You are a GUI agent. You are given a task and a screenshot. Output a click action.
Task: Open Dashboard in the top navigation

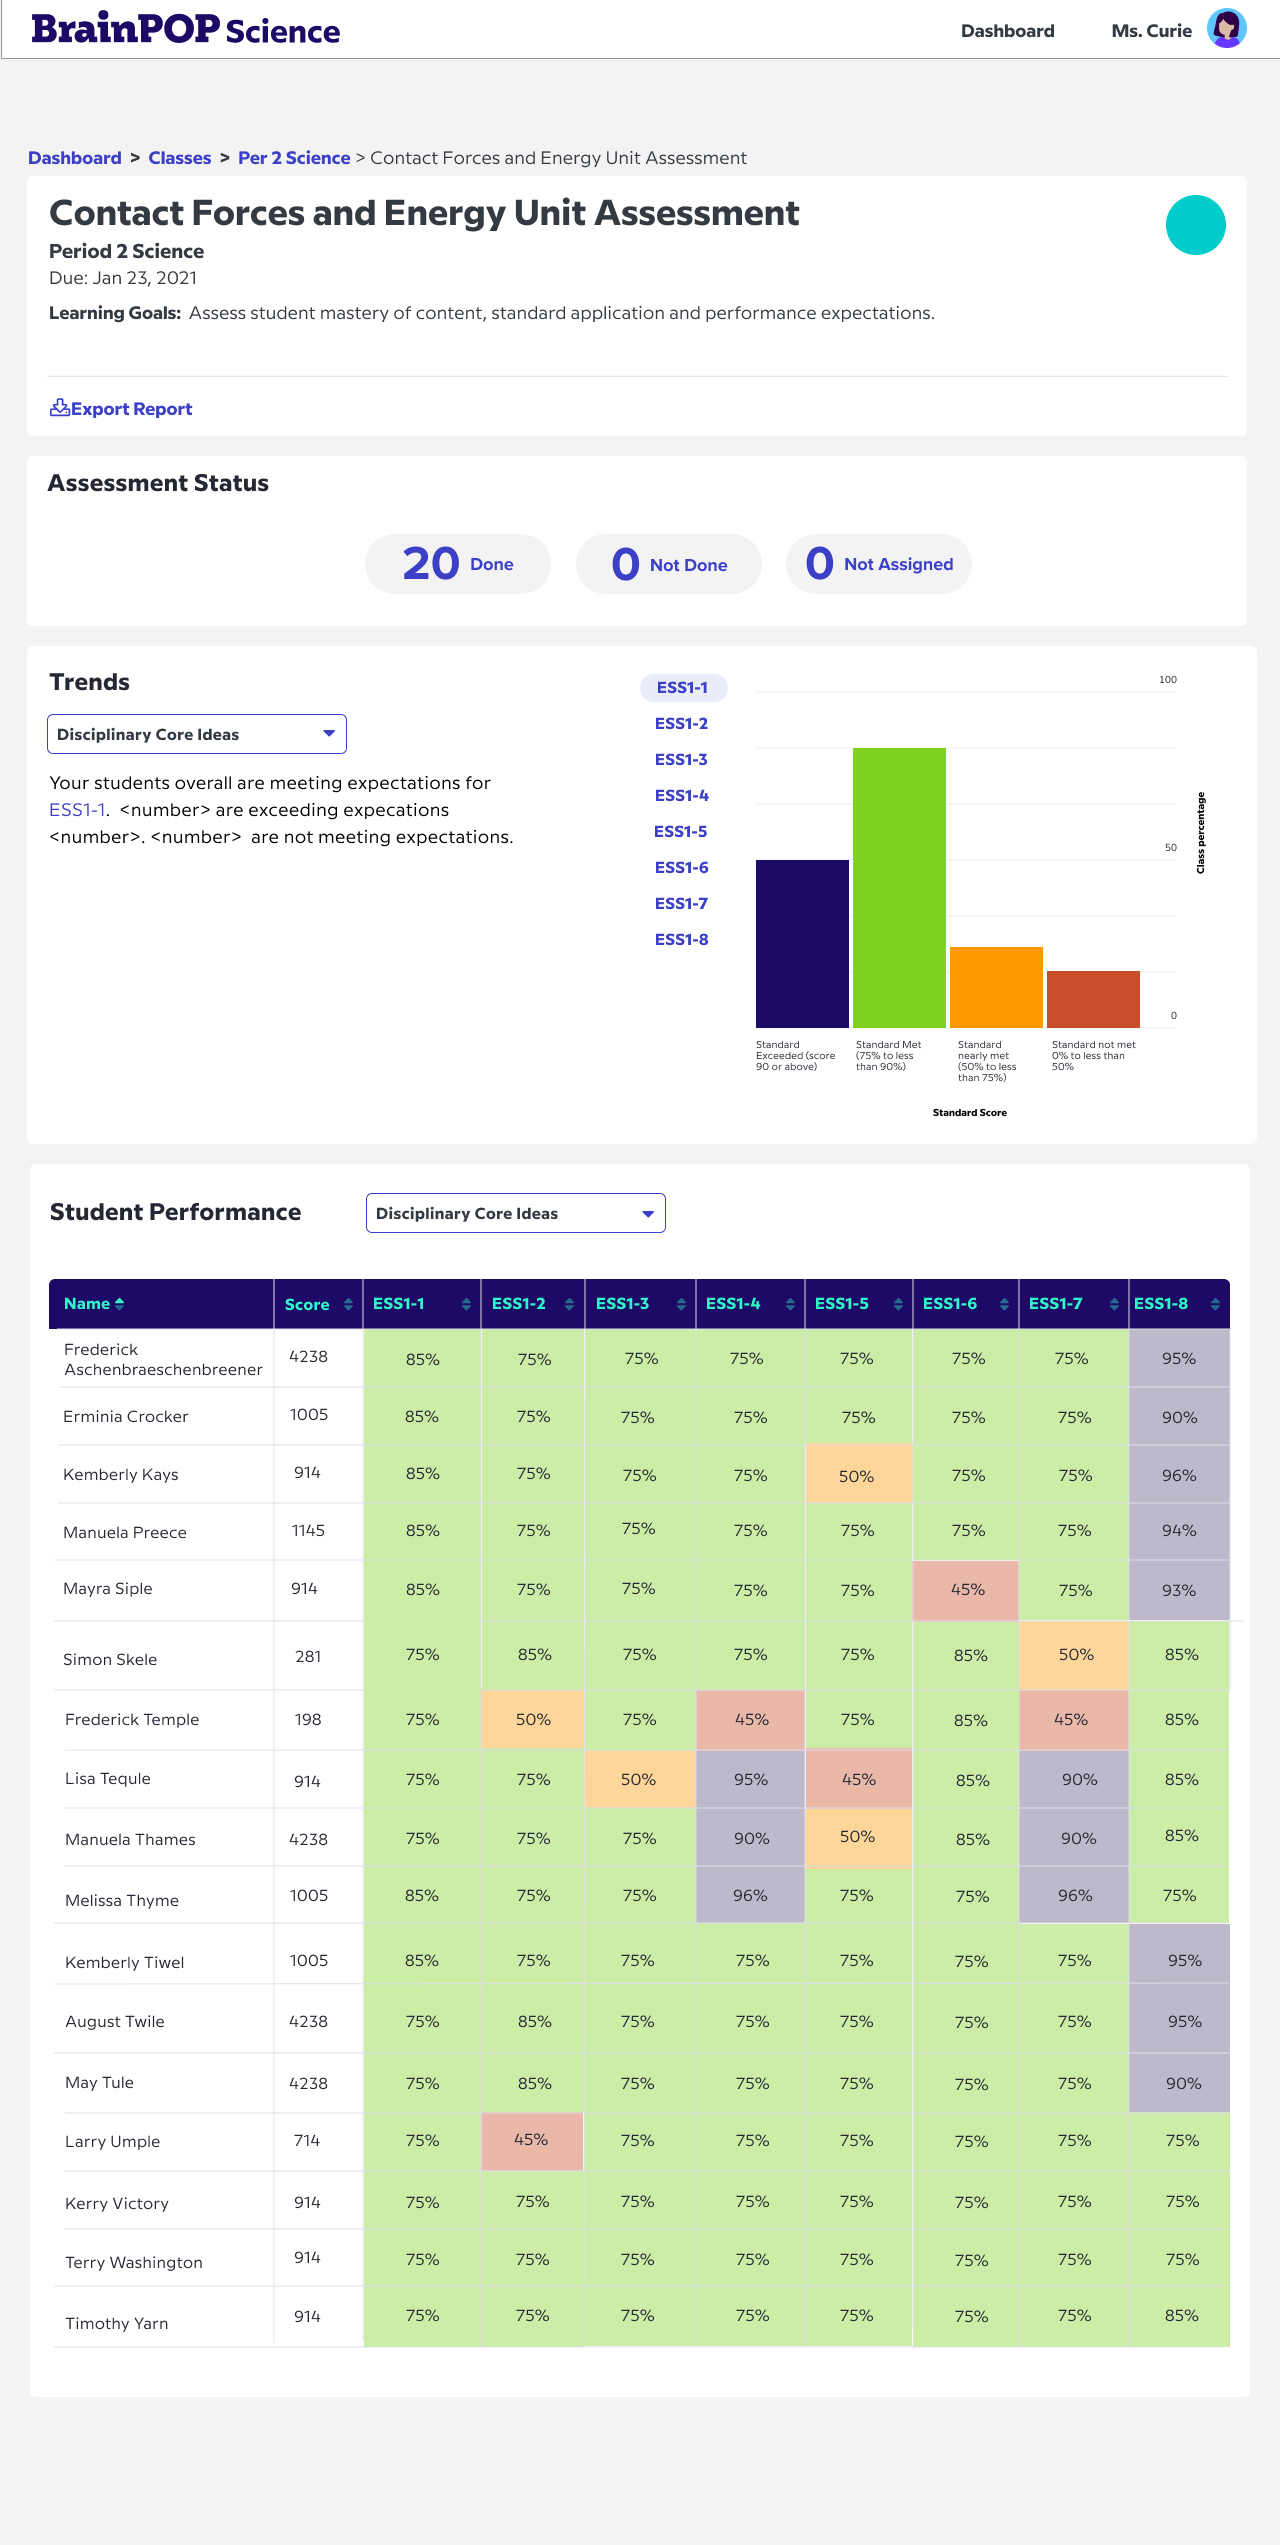pyautogui.click(x=1007, y=31)
